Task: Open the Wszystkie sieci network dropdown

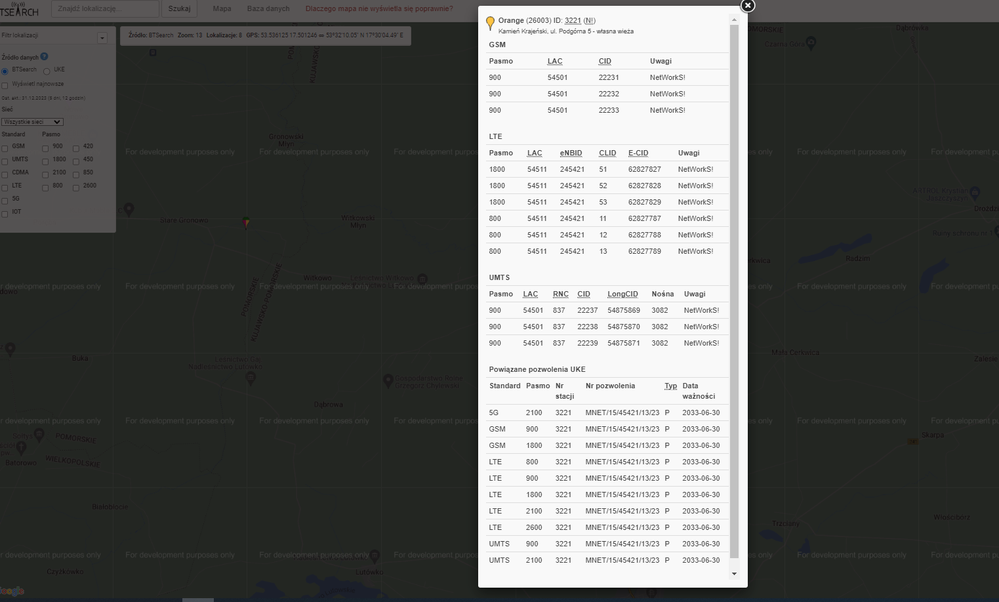Action: click(32, 122)
